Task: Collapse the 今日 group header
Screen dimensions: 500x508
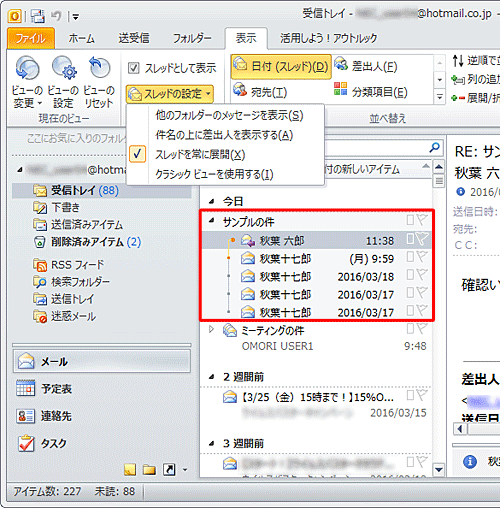Action: tap(211, 201)
